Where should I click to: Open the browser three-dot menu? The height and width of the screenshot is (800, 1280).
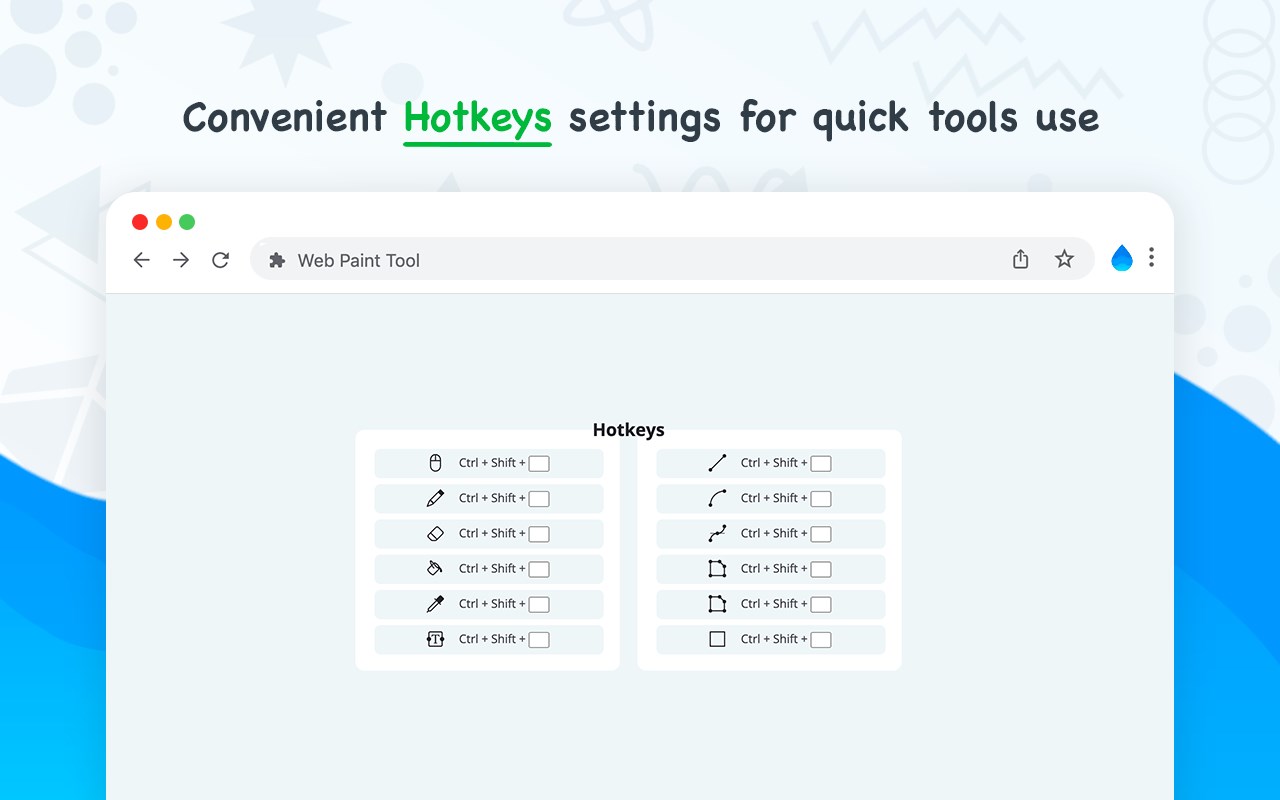pyautogui.click(x=1151, y=258)
